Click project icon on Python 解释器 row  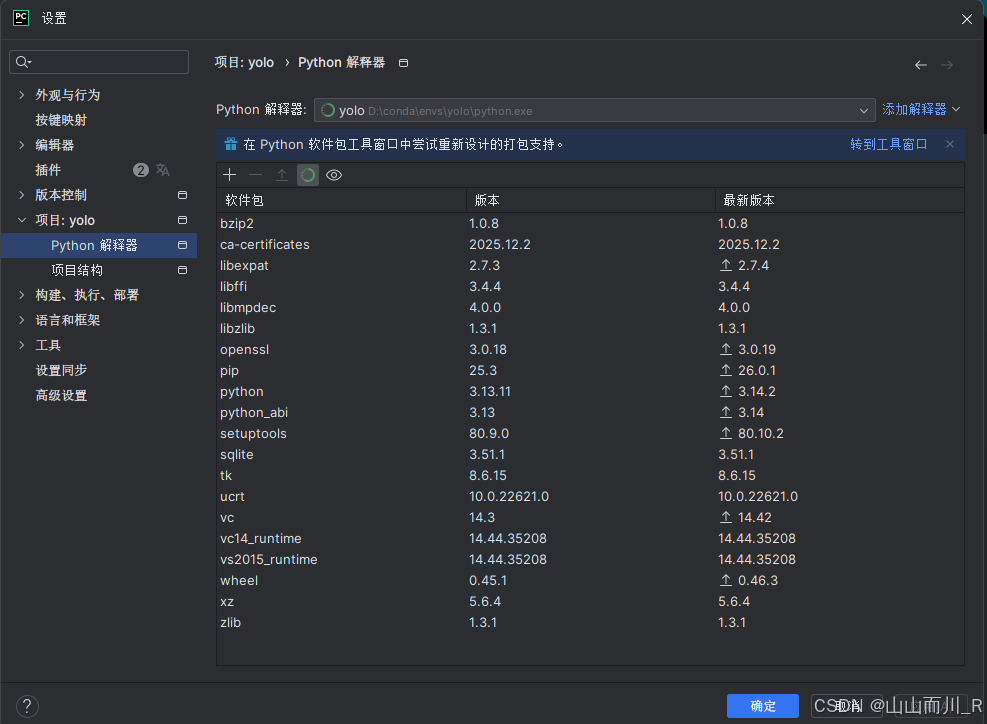(183, 245)
